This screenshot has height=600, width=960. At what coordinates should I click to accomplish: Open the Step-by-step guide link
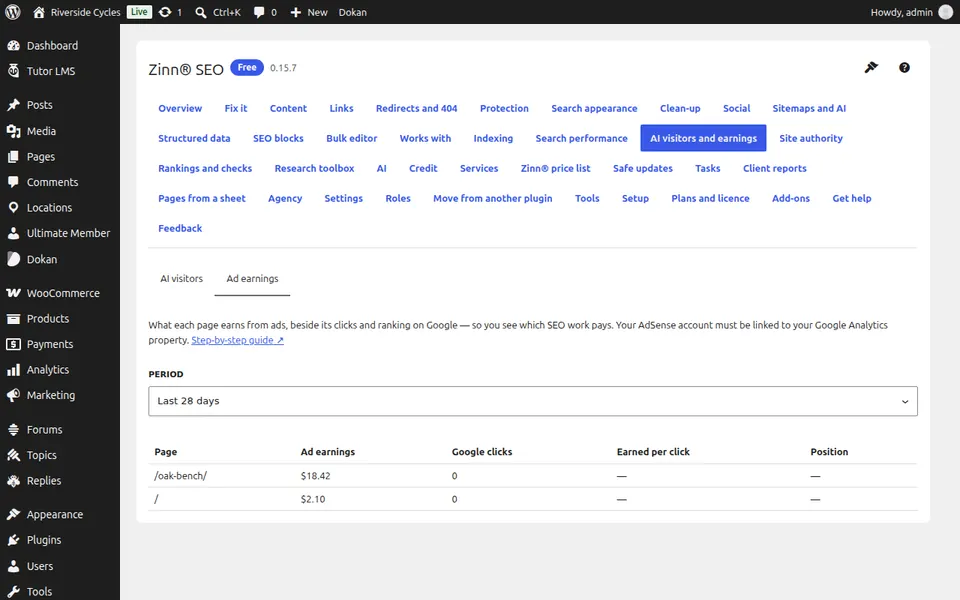238,340
